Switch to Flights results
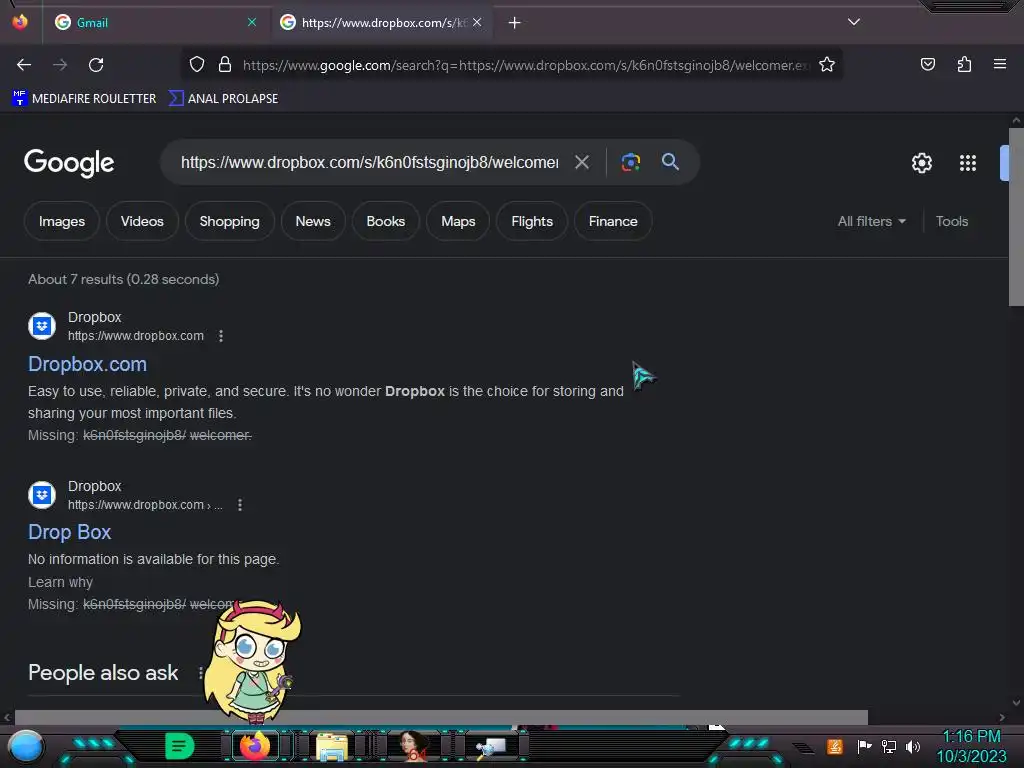1024x768 pixels. pyautogui.click(x=532, y=221)
